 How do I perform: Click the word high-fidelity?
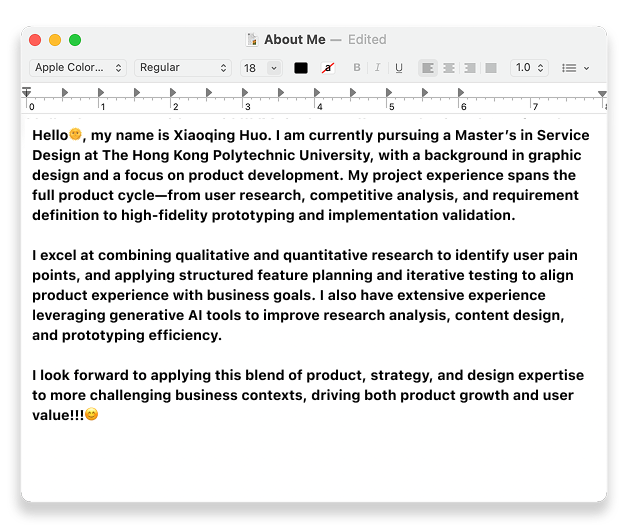coord(166,216)
